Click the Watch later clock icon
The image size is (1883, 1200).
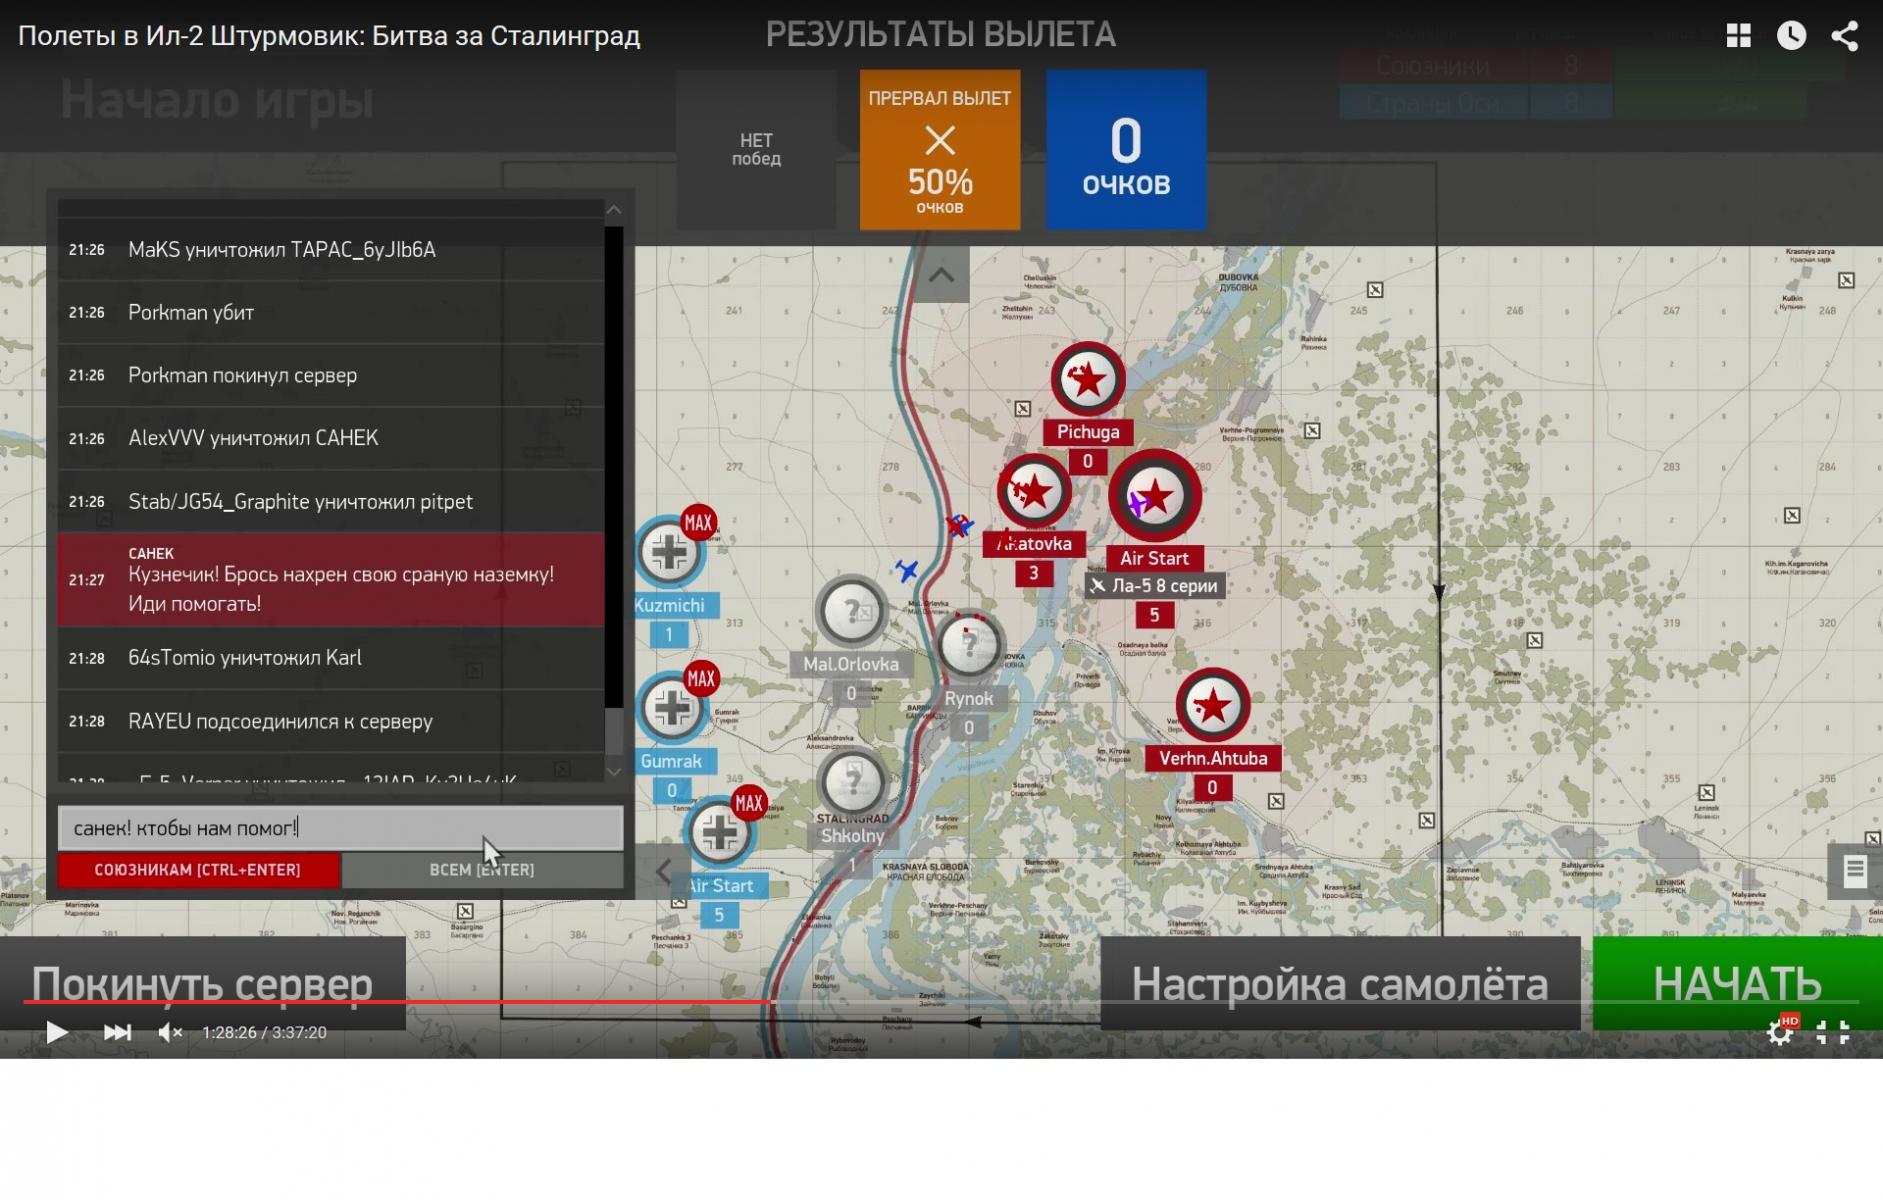[1792, 36]
